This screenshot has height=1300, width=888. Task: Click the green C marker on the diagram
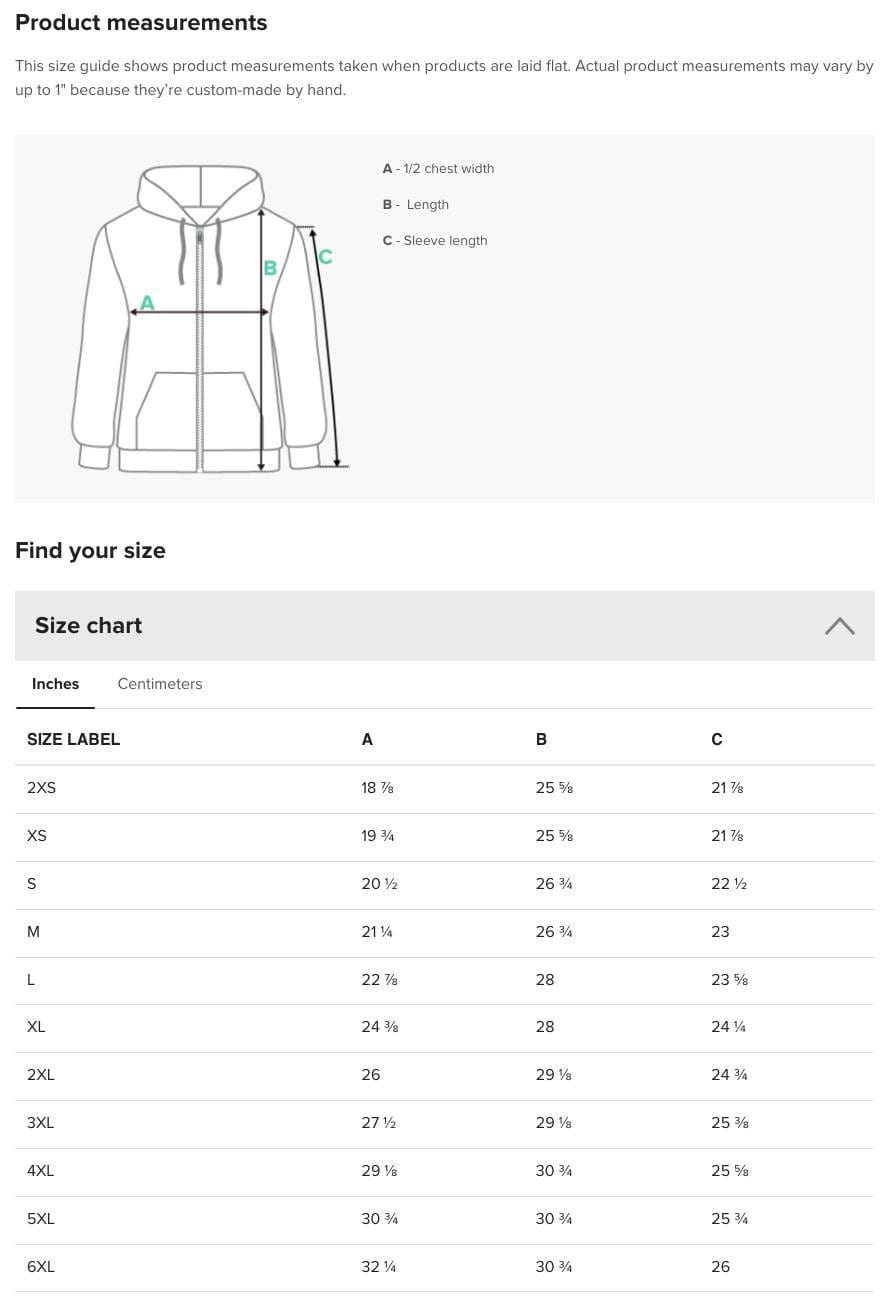(325, 257)
